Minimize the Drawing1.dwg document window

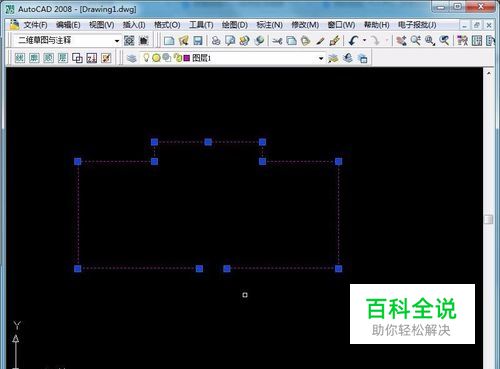[465, 25]
